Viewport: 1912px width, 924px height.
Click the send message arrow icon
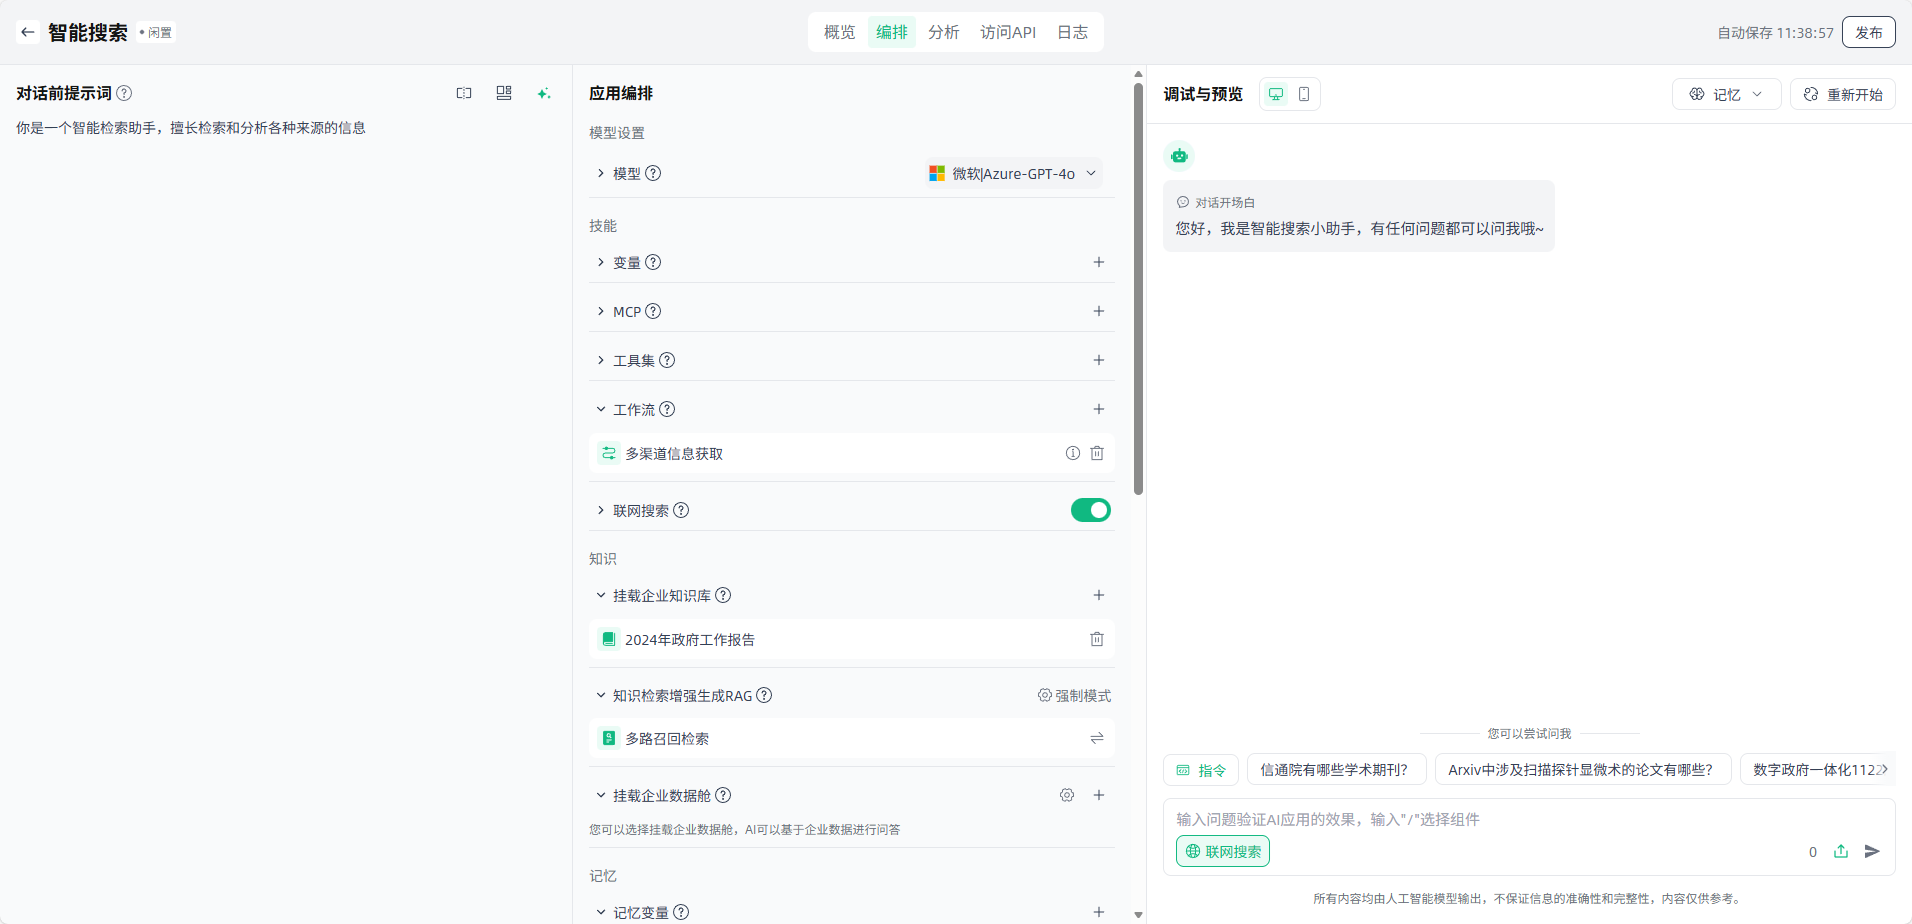pyautogui.click(x=1872, y=851)
